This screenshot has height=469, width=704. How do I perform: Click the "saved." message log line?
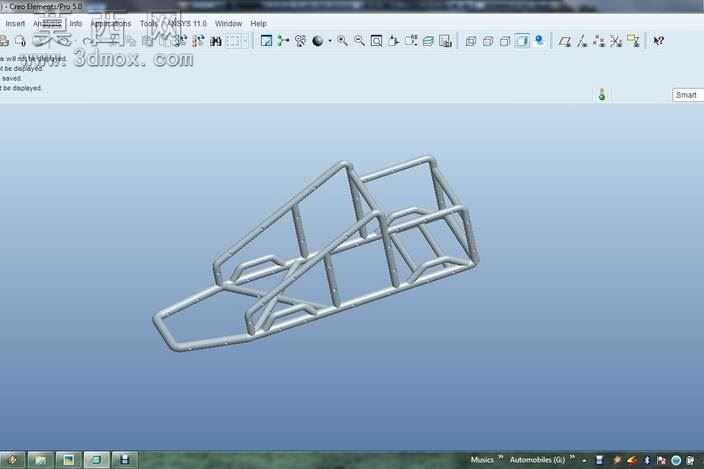[11, 78]
